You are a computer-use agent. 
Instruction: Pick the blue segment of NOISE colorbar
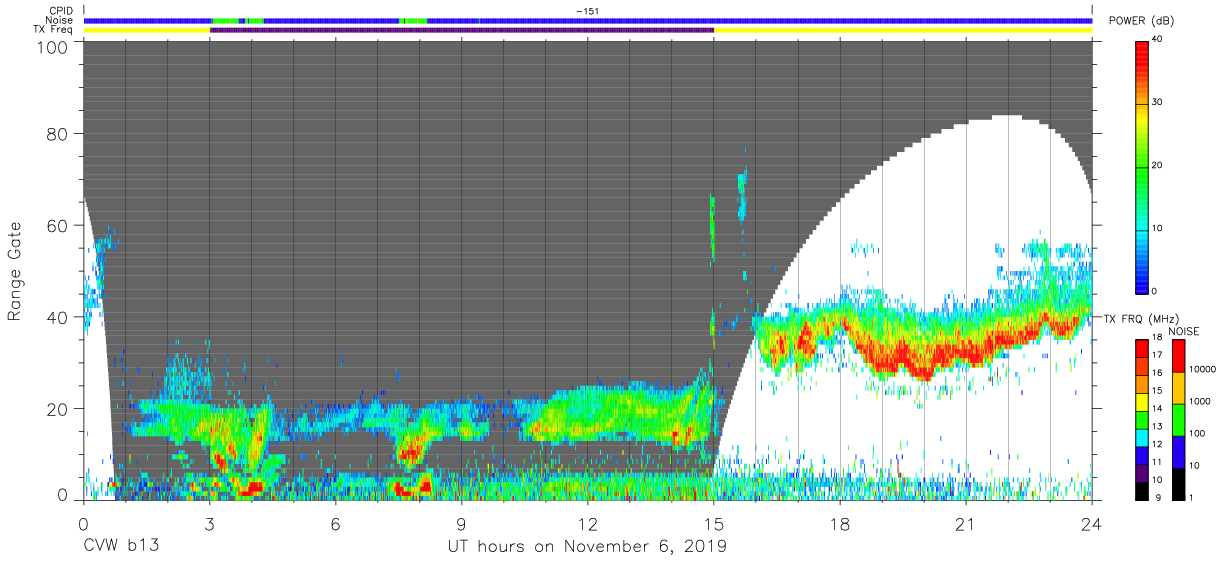1181,451
